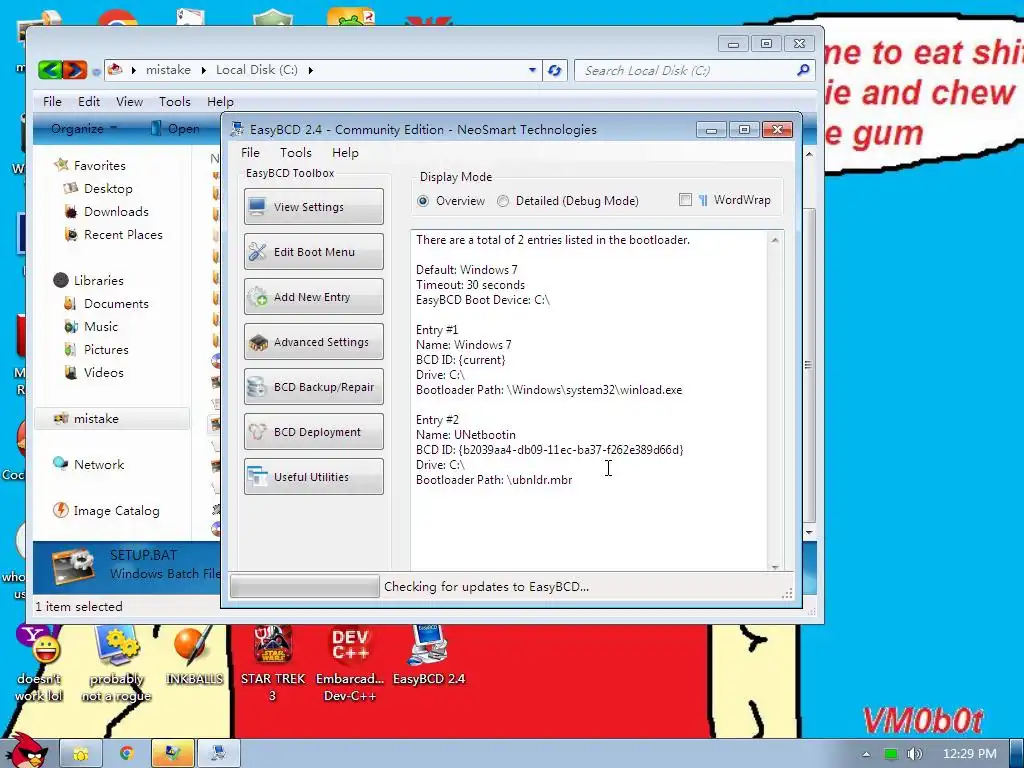Open "doesn't work lol" desktop icon

pos(39,663)
